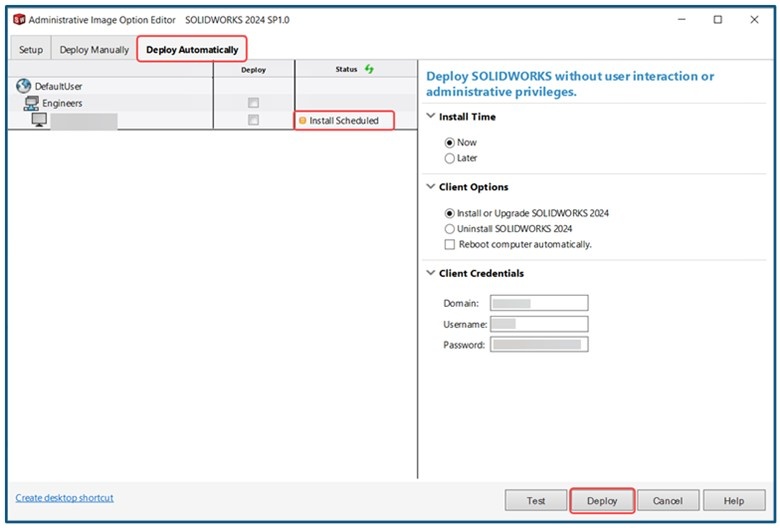The height and width of the screenshot is (528, 780).
Task: Click the SOLIDWORKS app icon in title bar
Action: 19,19
